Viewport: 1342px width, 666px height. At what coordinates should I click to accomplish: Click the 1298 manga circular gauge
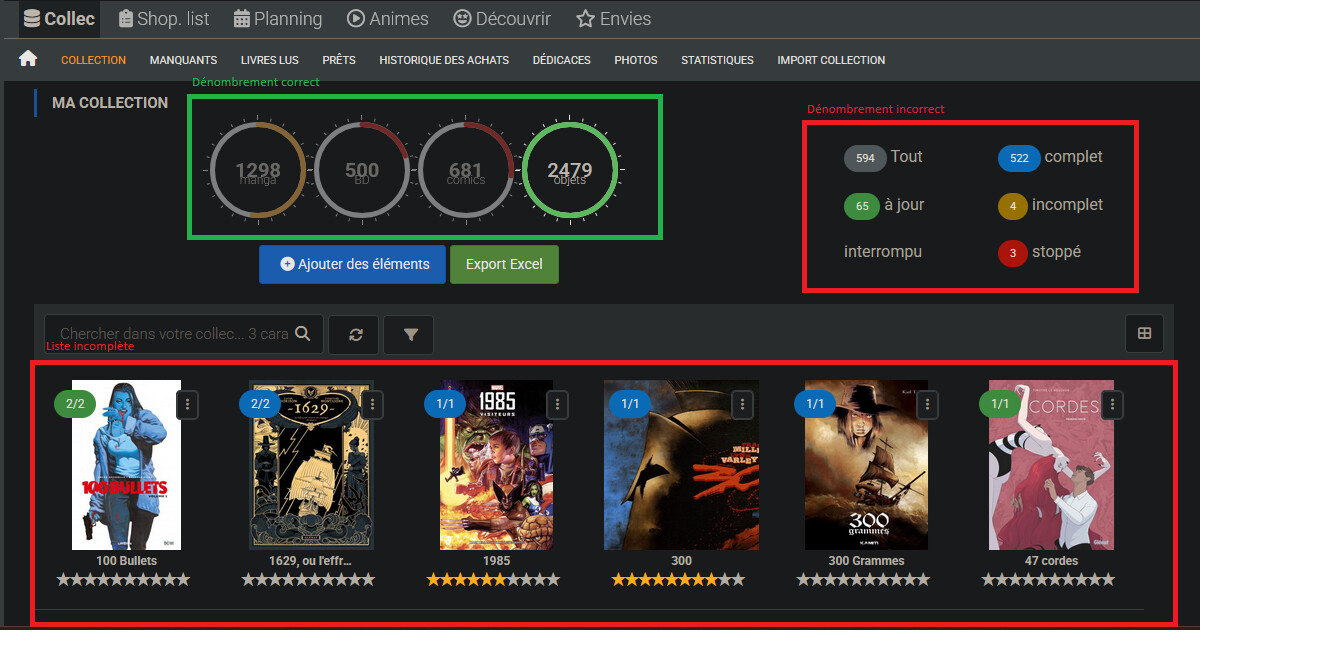[x=258, y=170]
